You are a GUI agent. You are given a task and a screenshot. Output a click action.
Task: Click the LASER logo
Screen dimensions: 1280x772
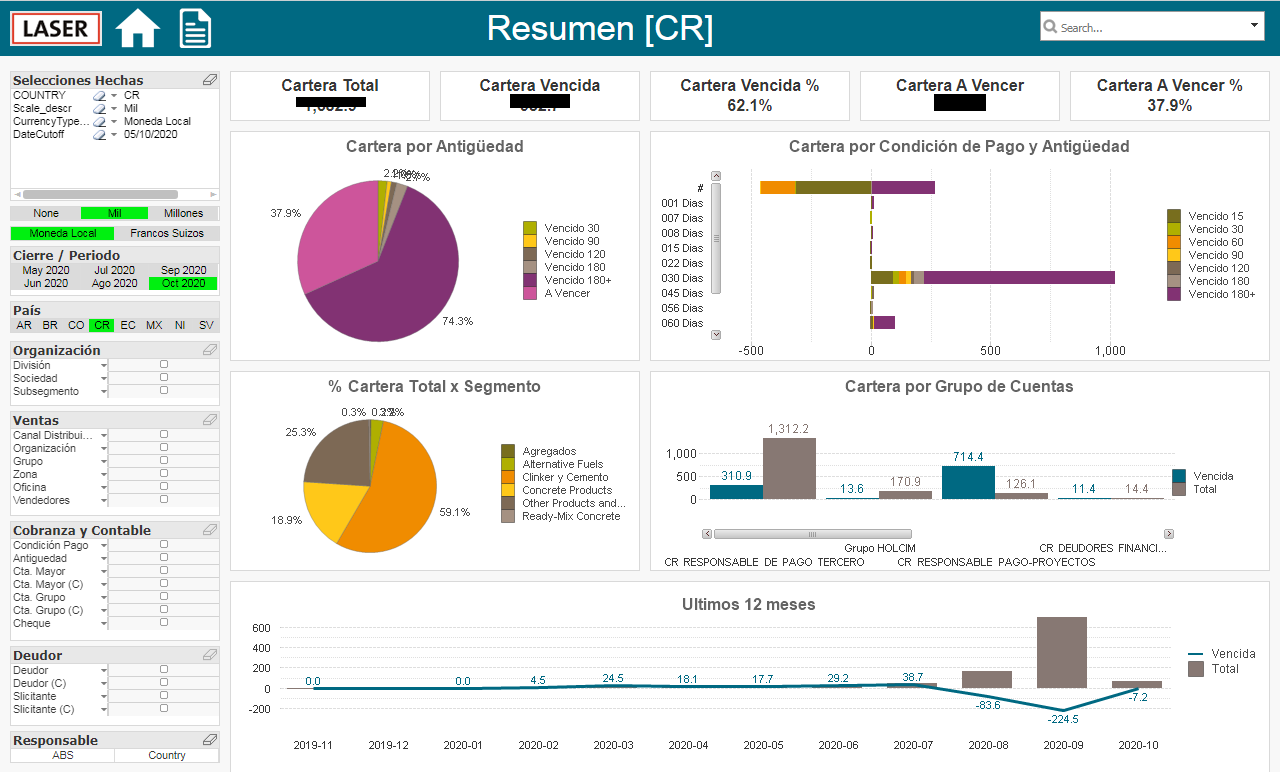tap(57, 28)
